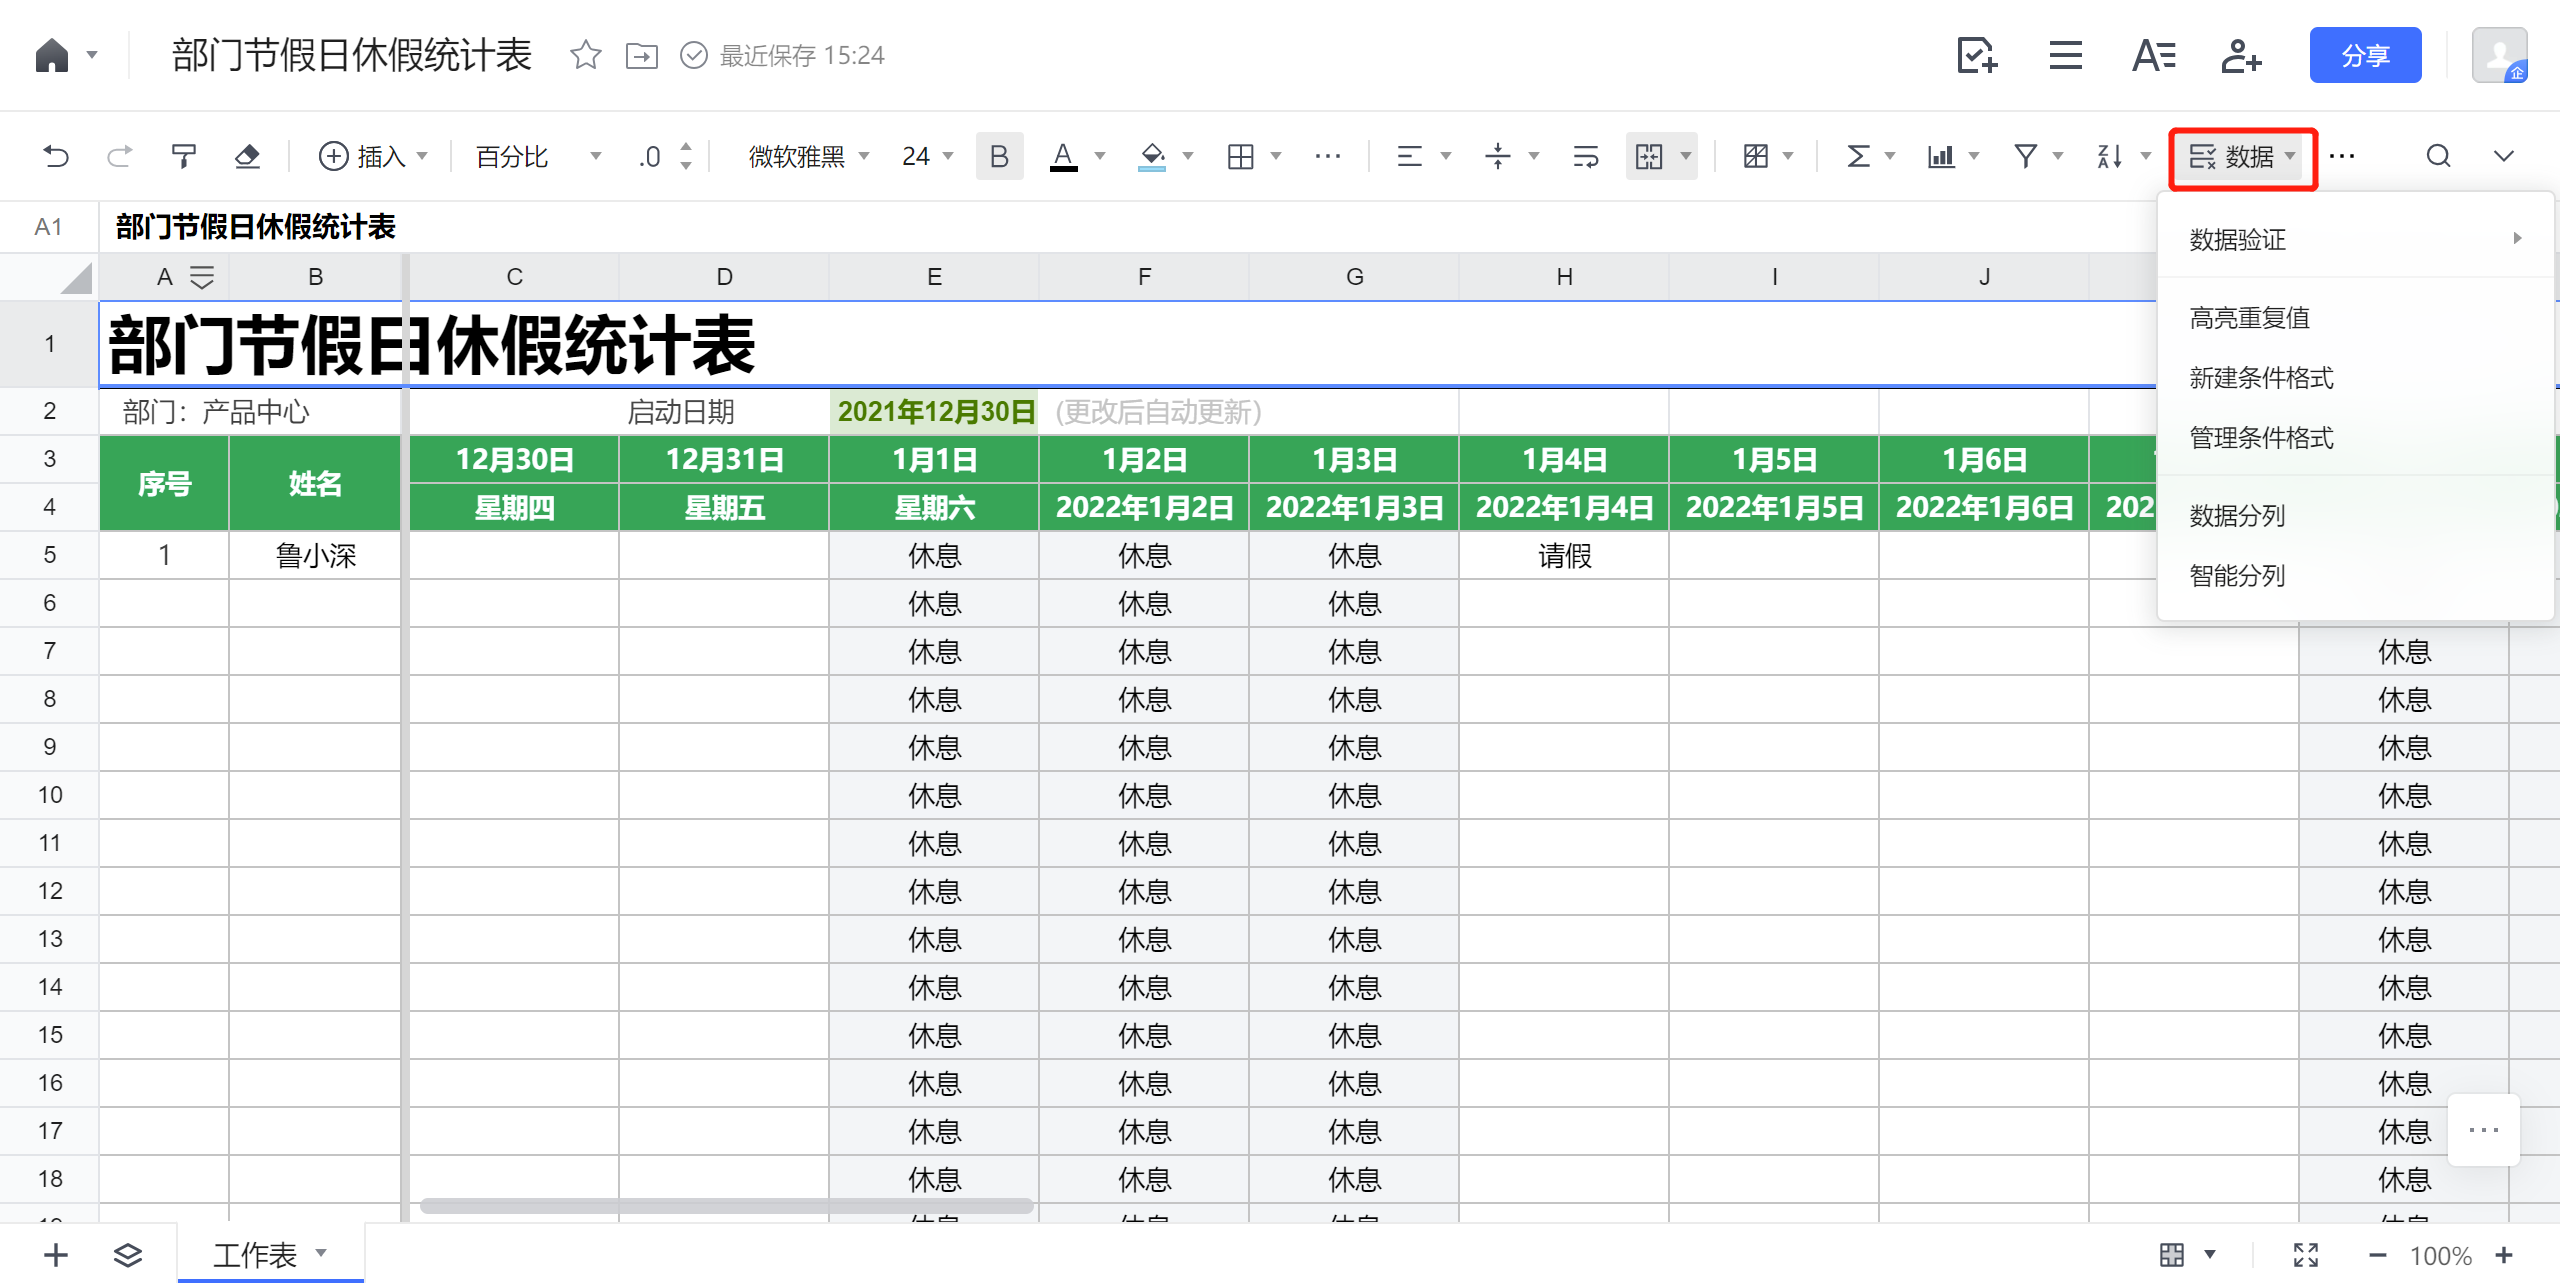Image resolution: width=2560 pixels, height=1286 pixels.
Task: Select 高亮重复值 from data menu
Action: (2249, 318)
